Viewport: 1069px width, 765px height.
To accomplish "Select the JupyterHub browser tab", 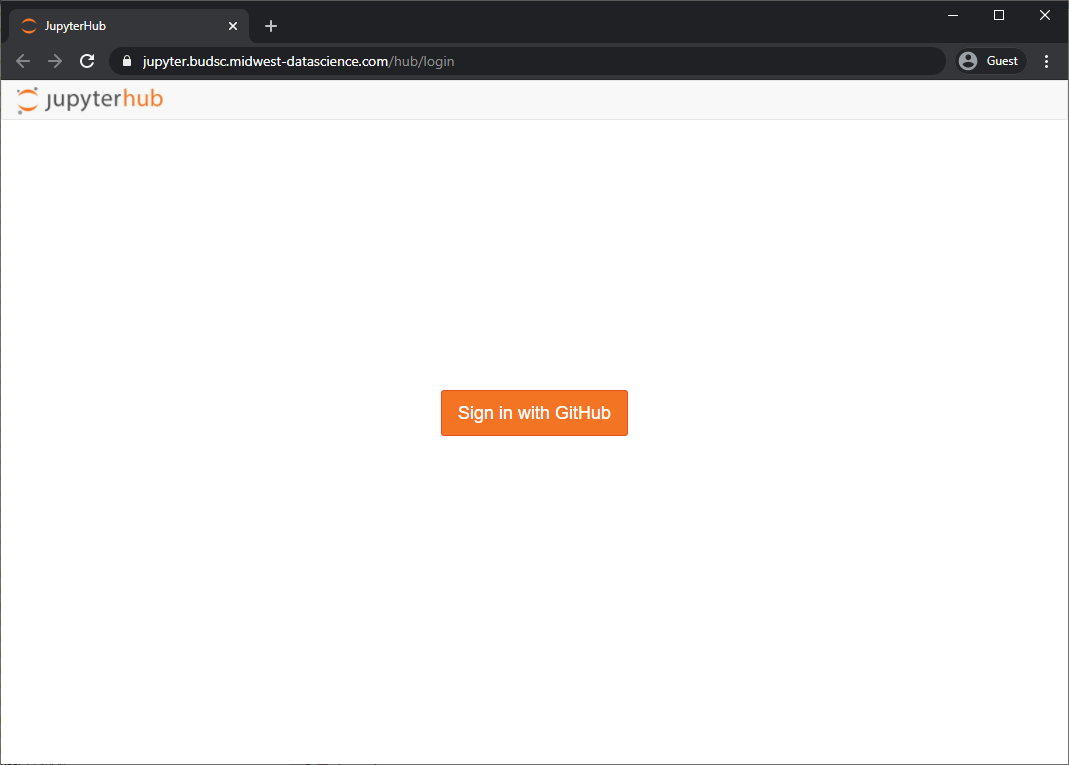I will pos(129,26).
